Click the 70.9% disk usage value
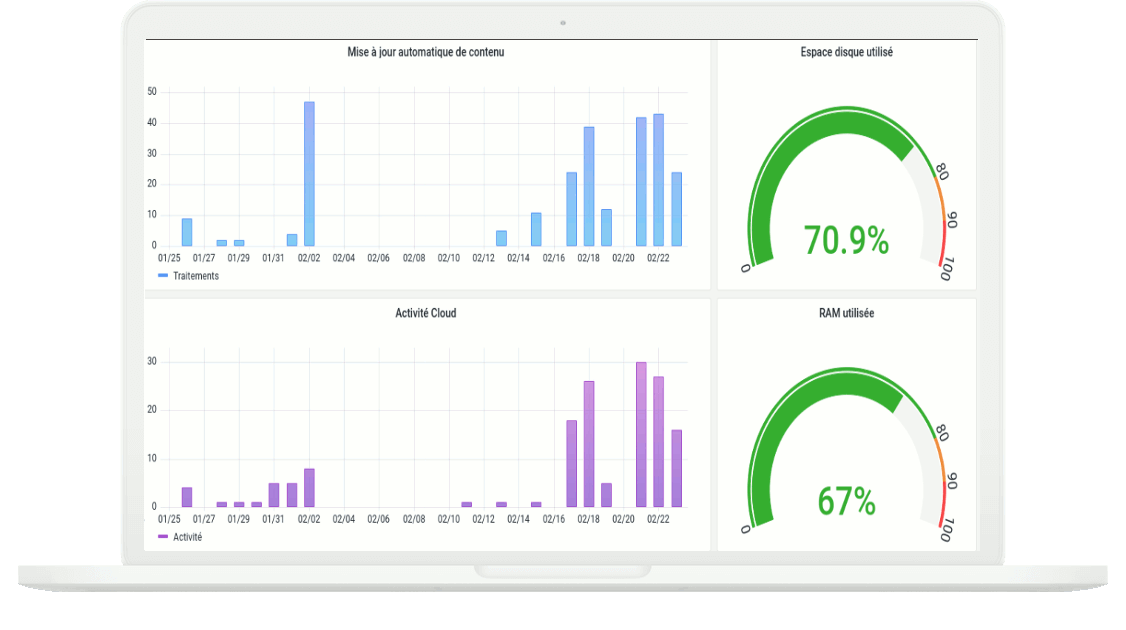1126x630 pixels. pyautogui.click(x=846, y=240)
